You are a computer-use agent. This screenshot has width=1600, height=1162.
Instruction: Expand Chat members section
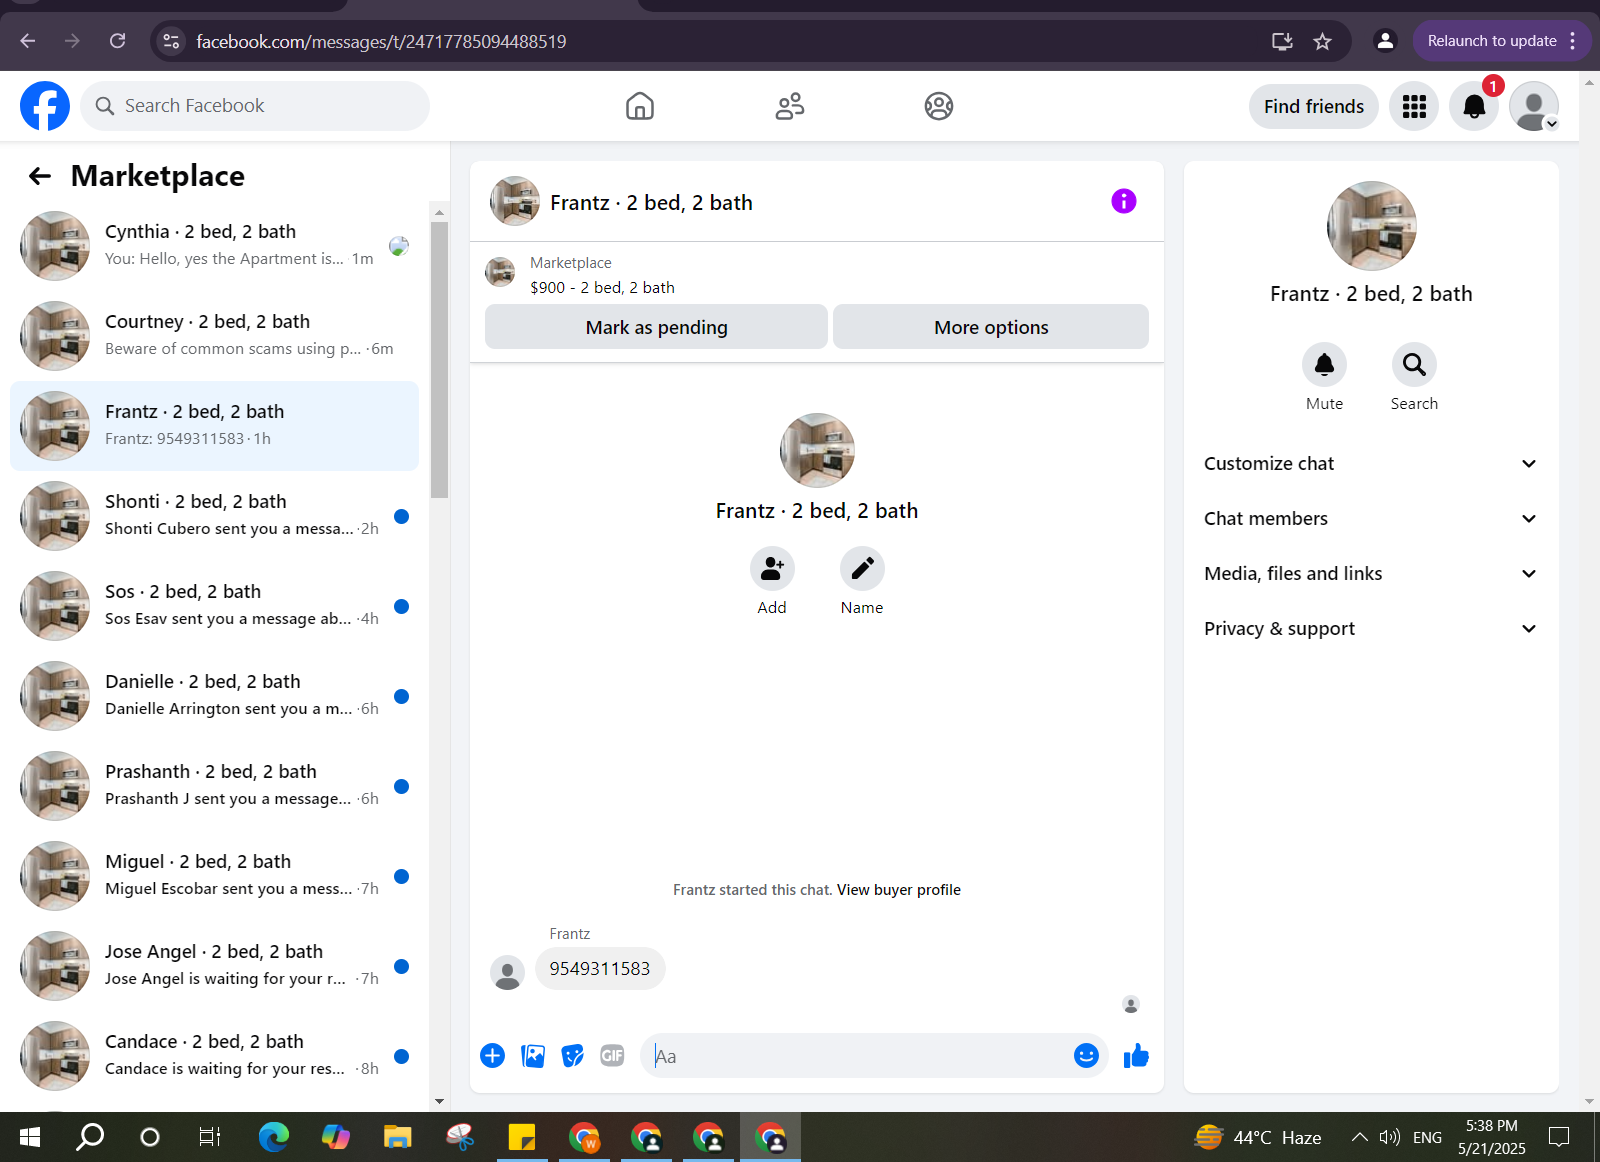click(1370, 519)
